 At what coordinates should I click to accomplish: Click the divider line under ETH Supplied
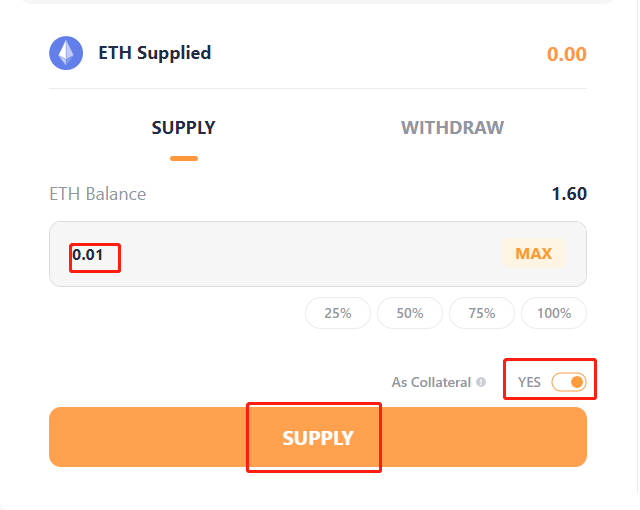click(318, 88)
